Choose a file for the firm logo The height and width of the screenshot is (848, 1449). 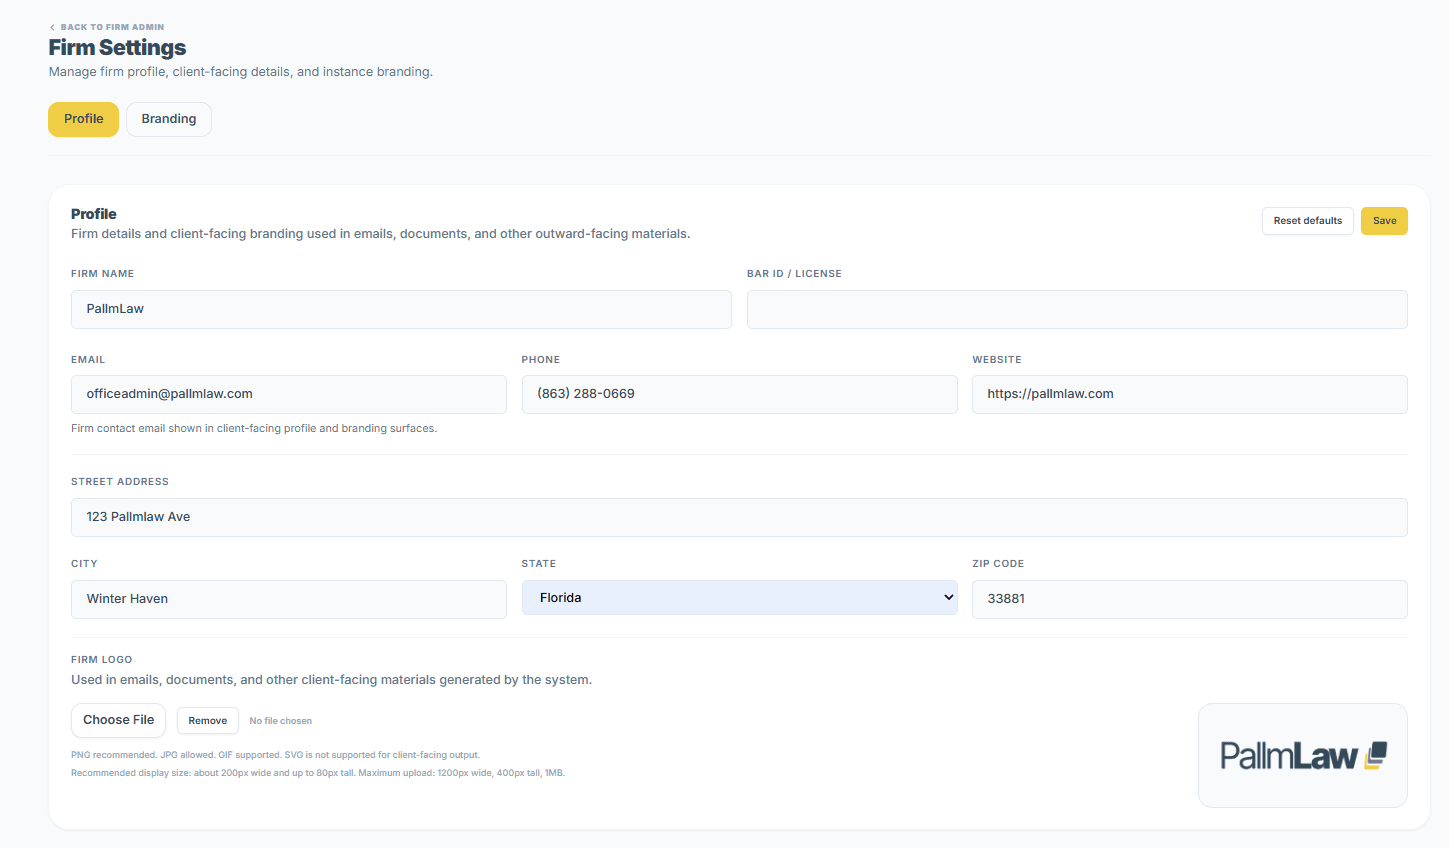[118, 720]
